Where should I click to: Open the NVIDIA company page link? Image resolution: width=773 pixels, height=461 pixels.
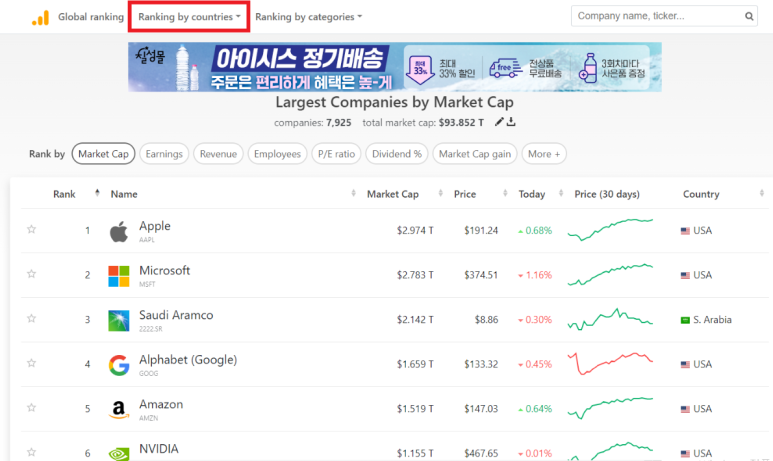click(159, 449)
